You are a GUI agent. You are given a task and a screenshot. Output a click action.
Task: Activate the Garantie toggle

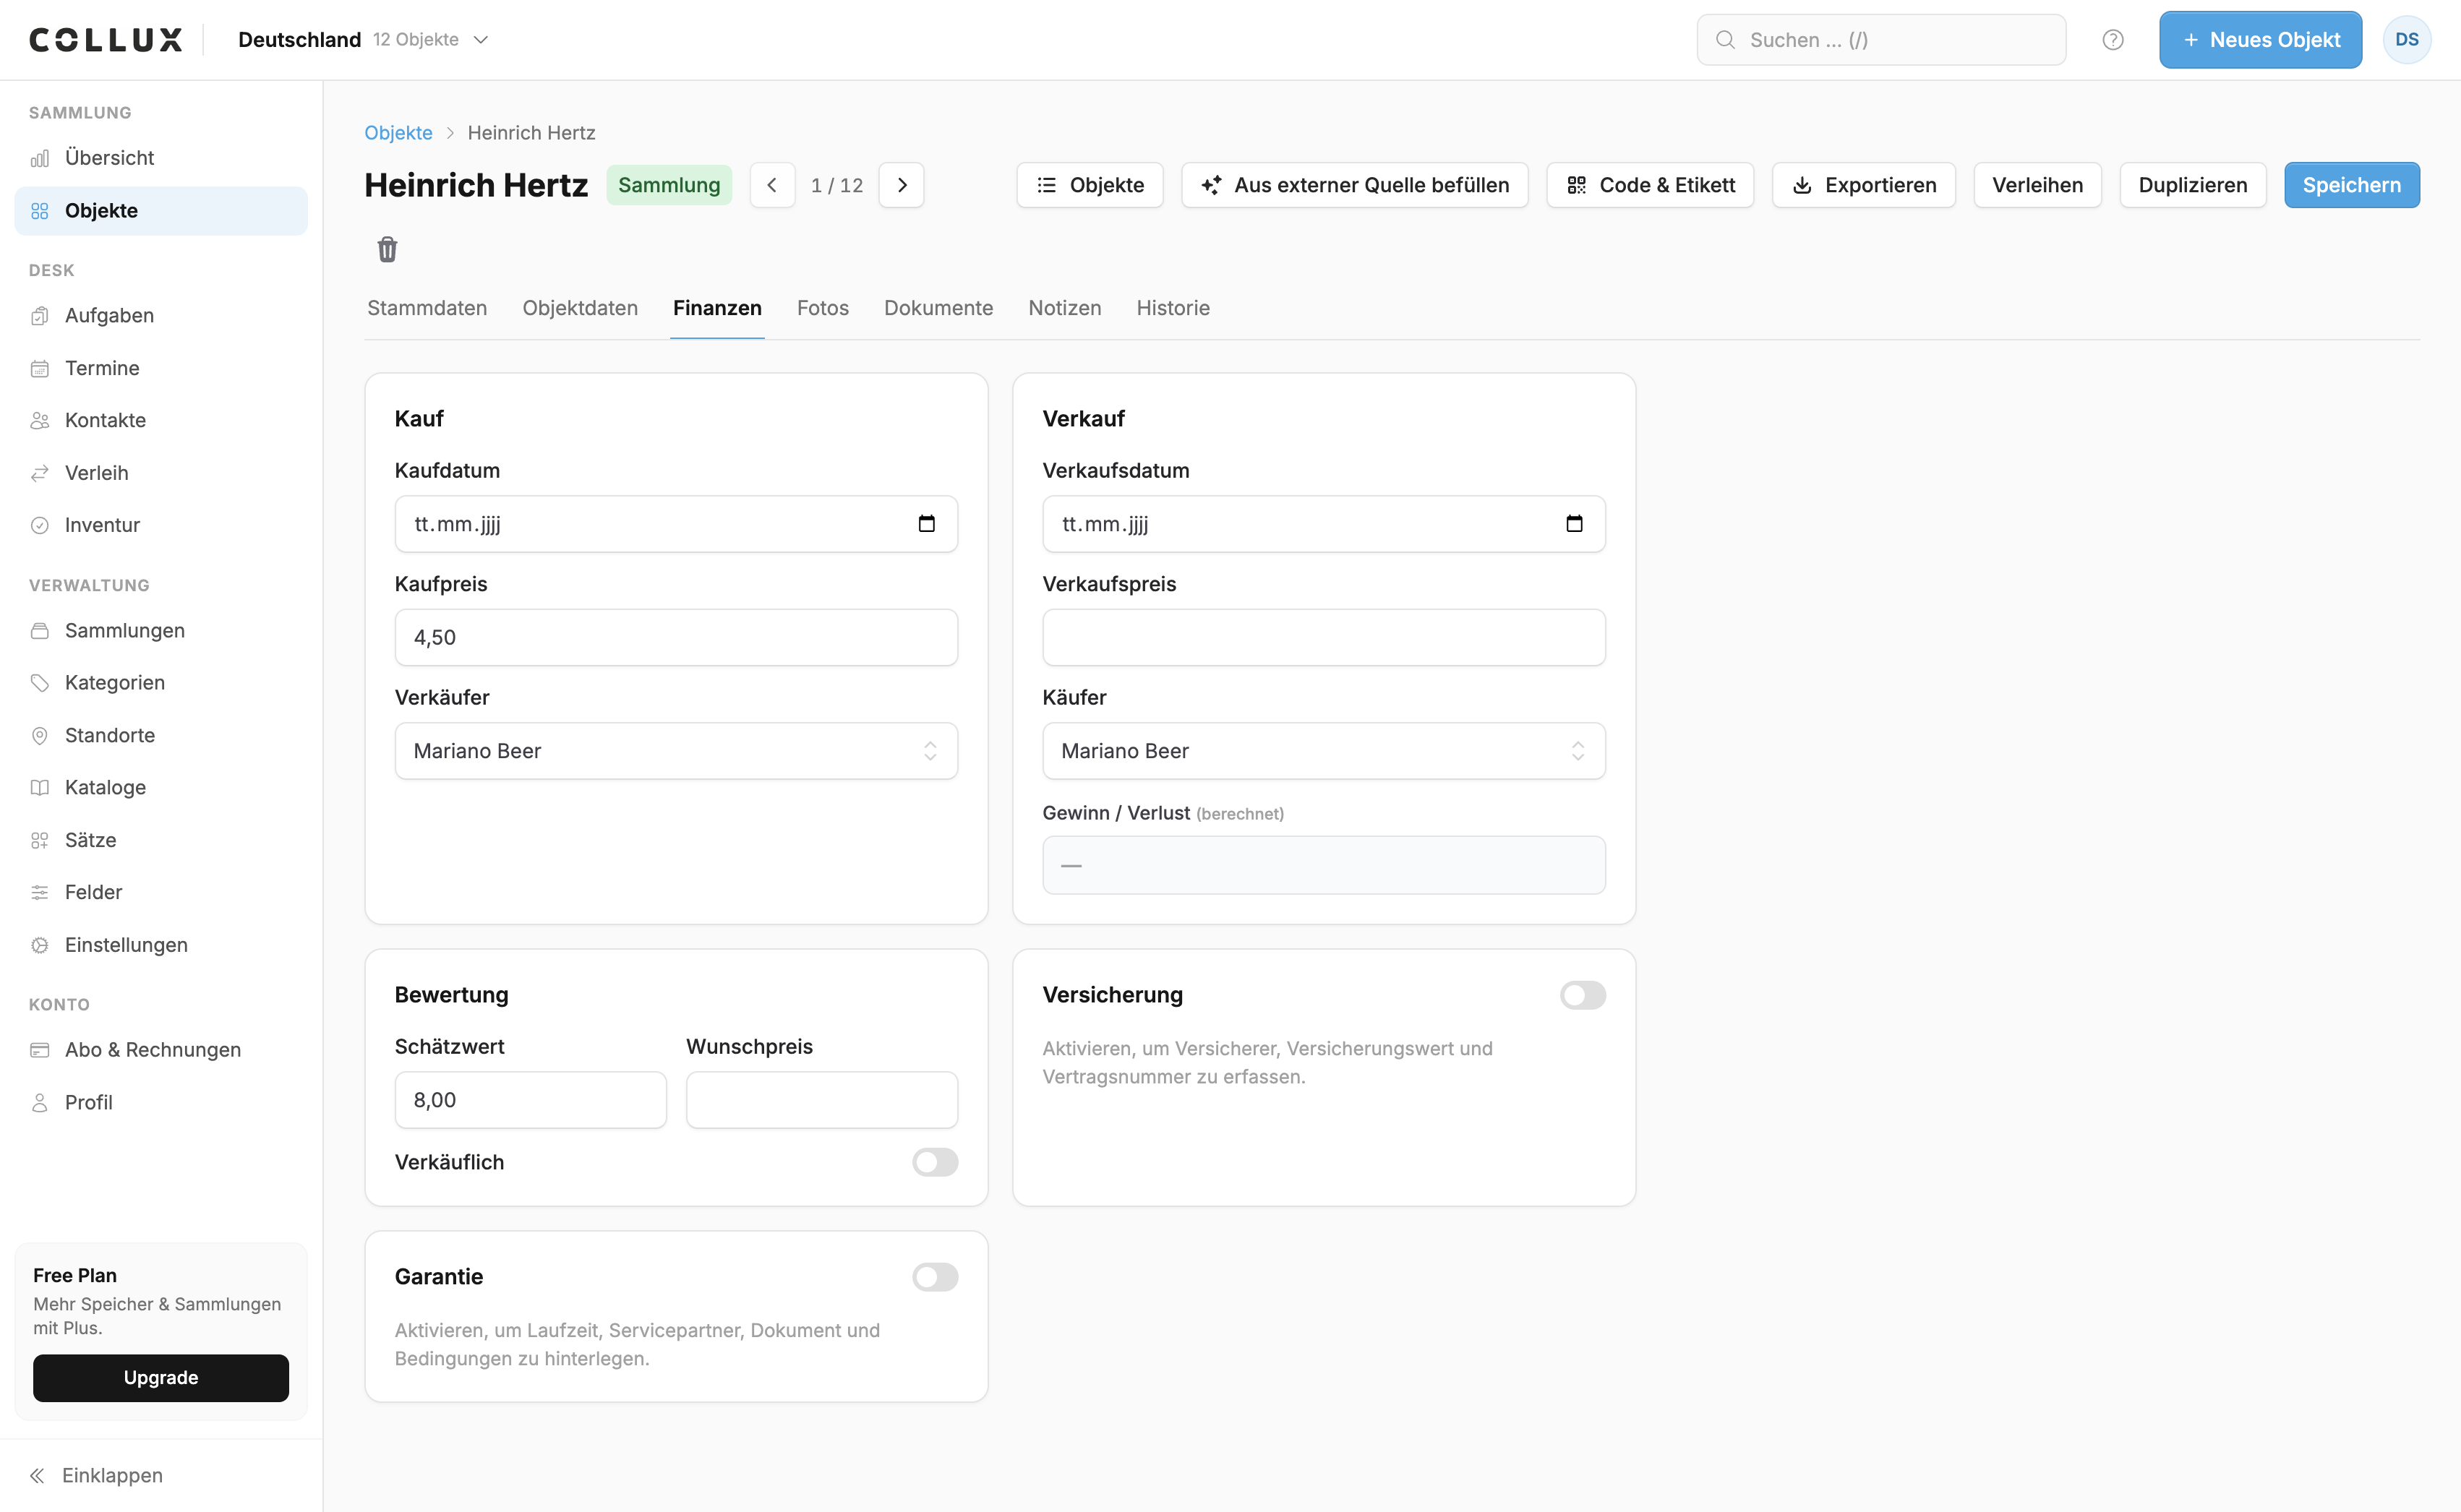click(x=935, y=1277)
